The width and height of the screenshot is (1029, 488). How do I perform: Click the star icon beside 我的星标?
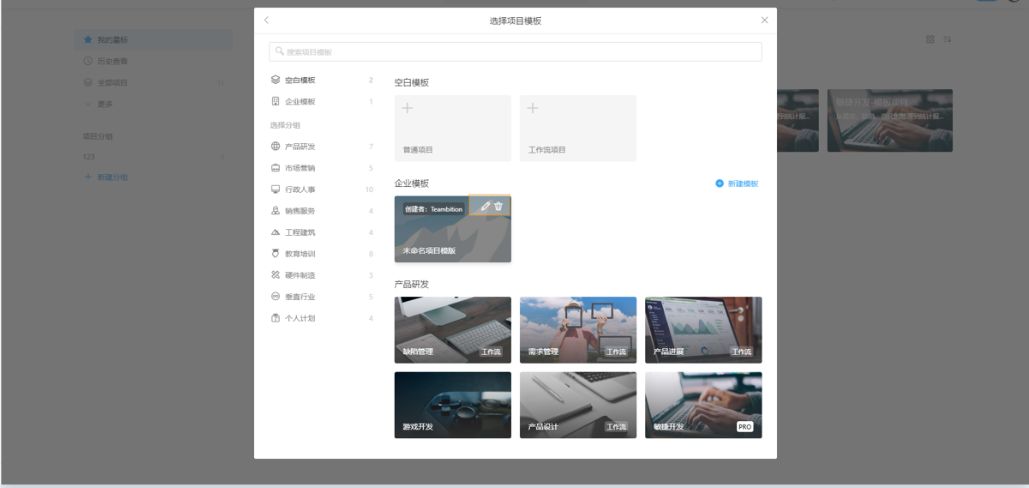click(x=88, y=40)
